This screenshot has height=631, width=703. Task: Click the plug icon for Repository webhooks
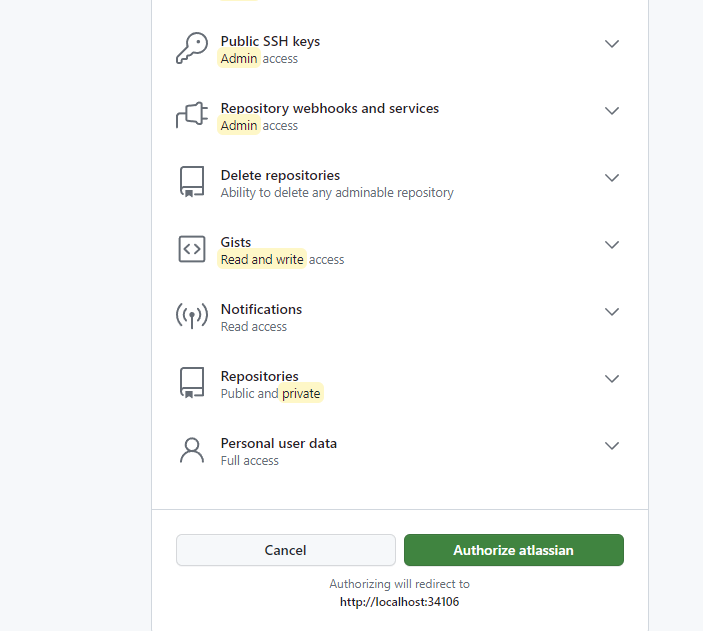pos(191,116)
